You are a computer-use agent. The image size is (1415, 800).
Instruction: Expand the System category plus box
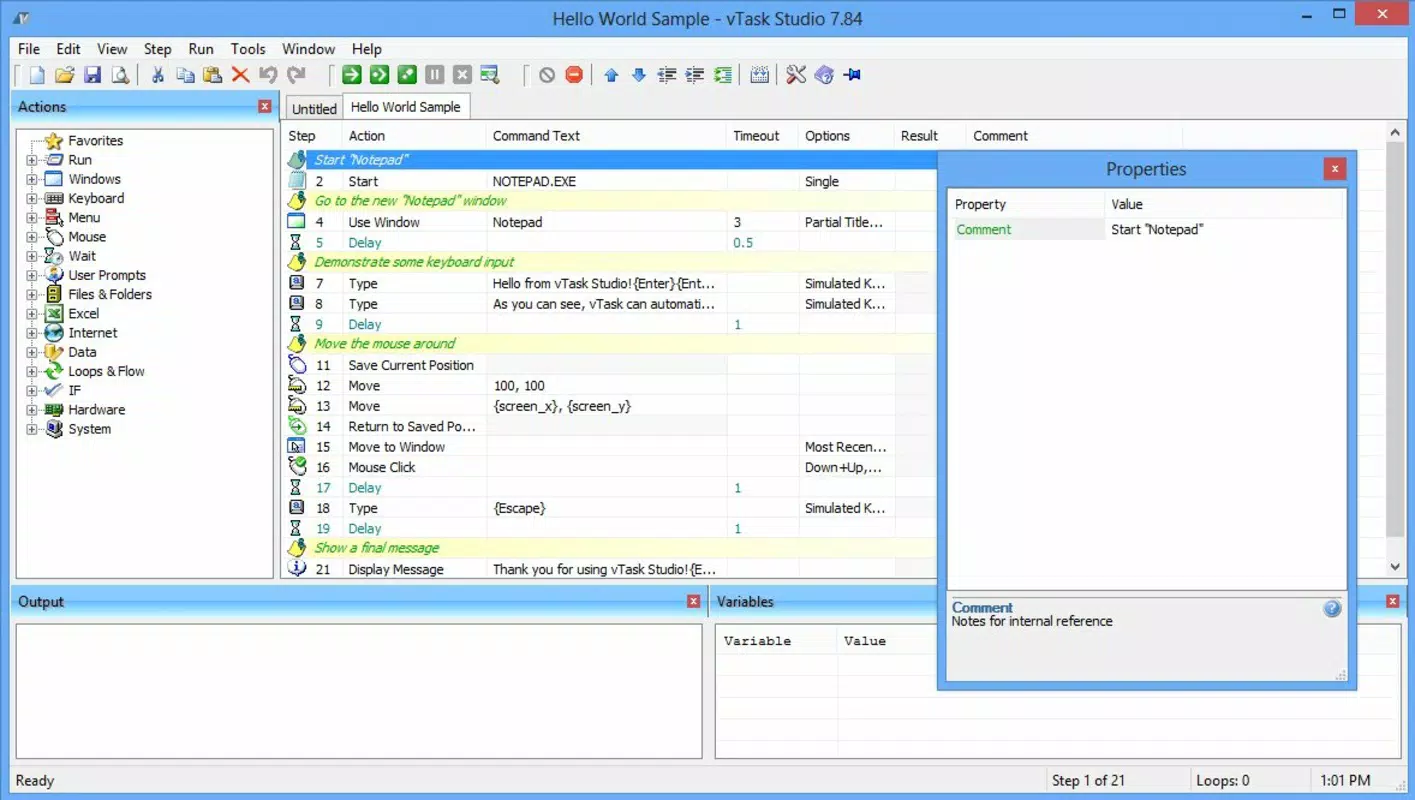coord(32,429)
